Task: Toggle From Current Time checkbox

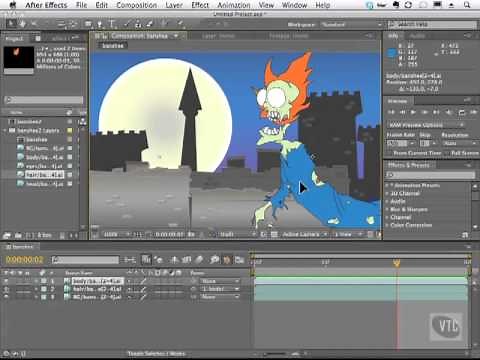Action: click(x=389, y=153)
